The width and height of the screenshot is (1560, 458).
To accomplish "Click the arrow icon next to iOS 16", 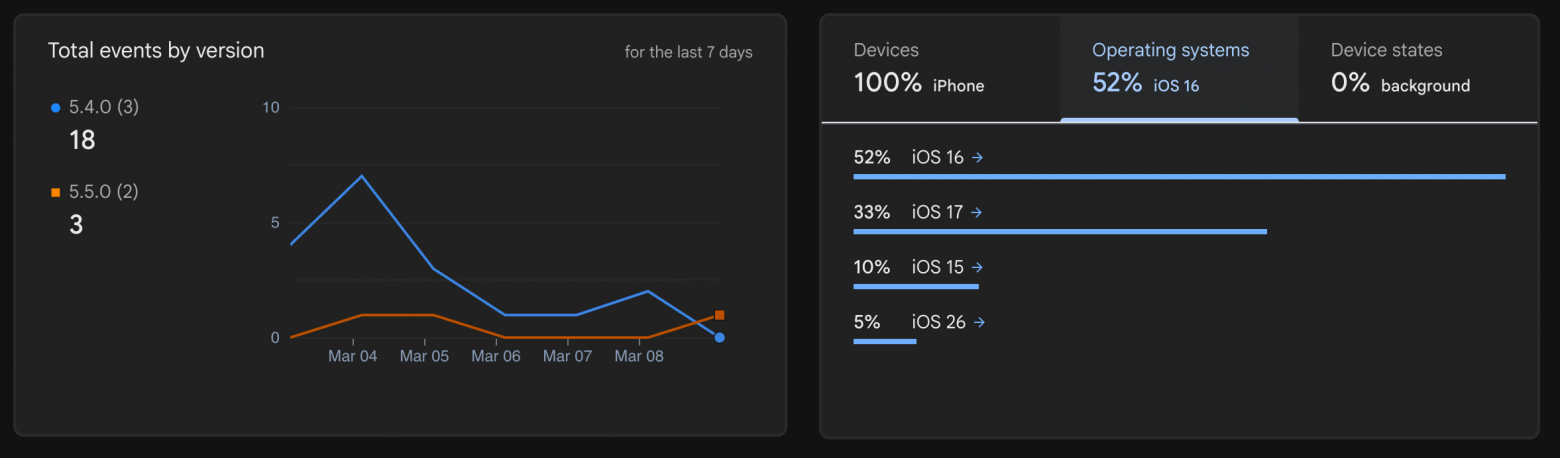I will click(x=978, y=157).
